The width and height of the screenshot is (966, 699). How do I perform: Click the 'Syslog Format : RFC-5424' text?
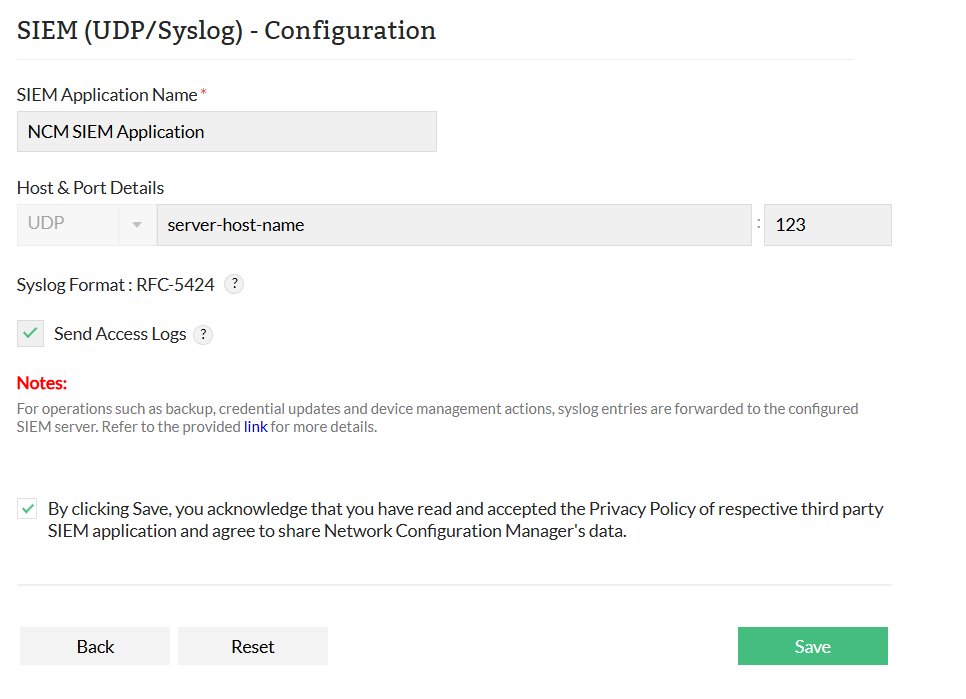(x=115, y=285)
